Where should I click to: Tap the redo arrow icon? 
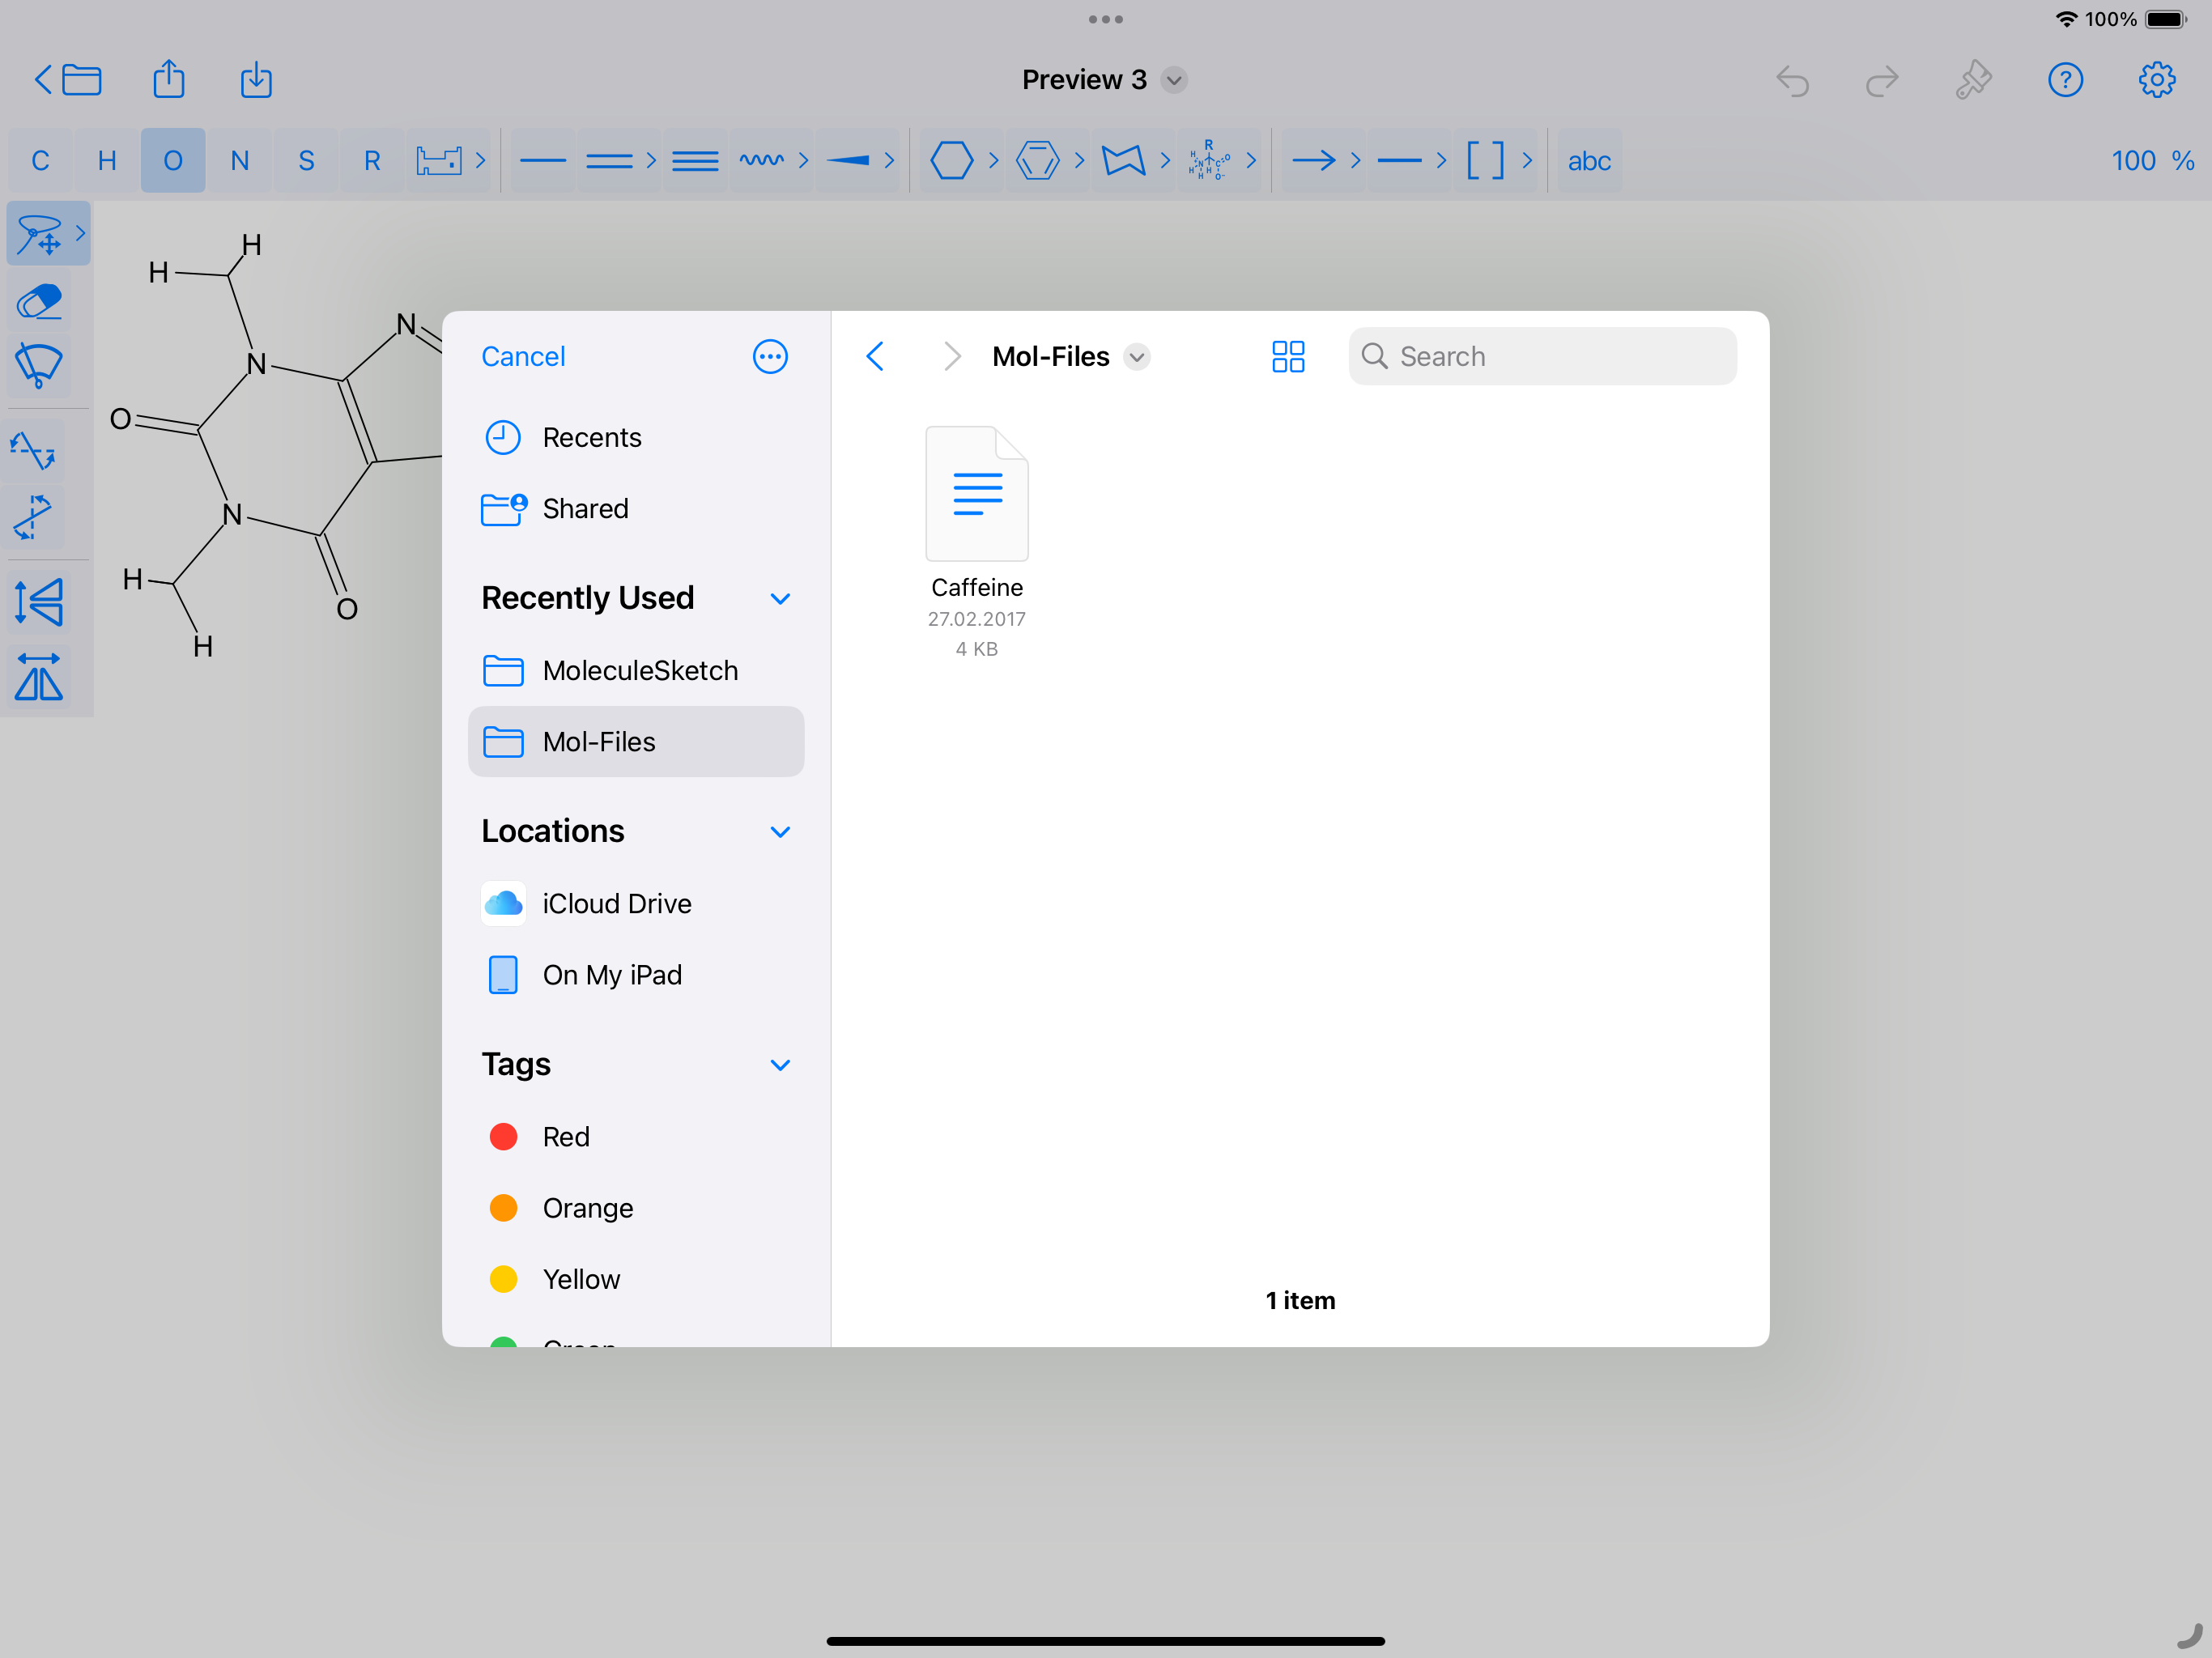click(x=1882, y=80)
